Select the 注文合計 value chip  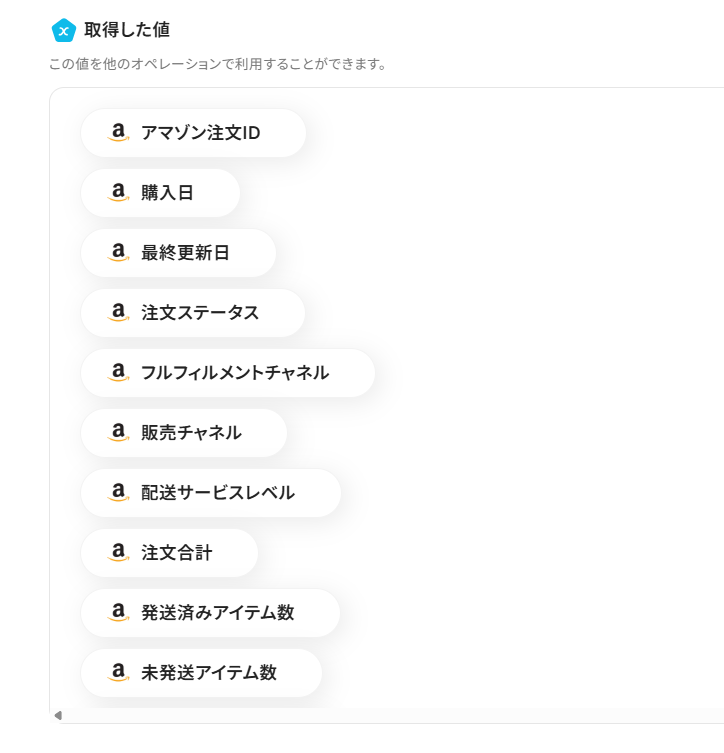(x=176, y=553)
